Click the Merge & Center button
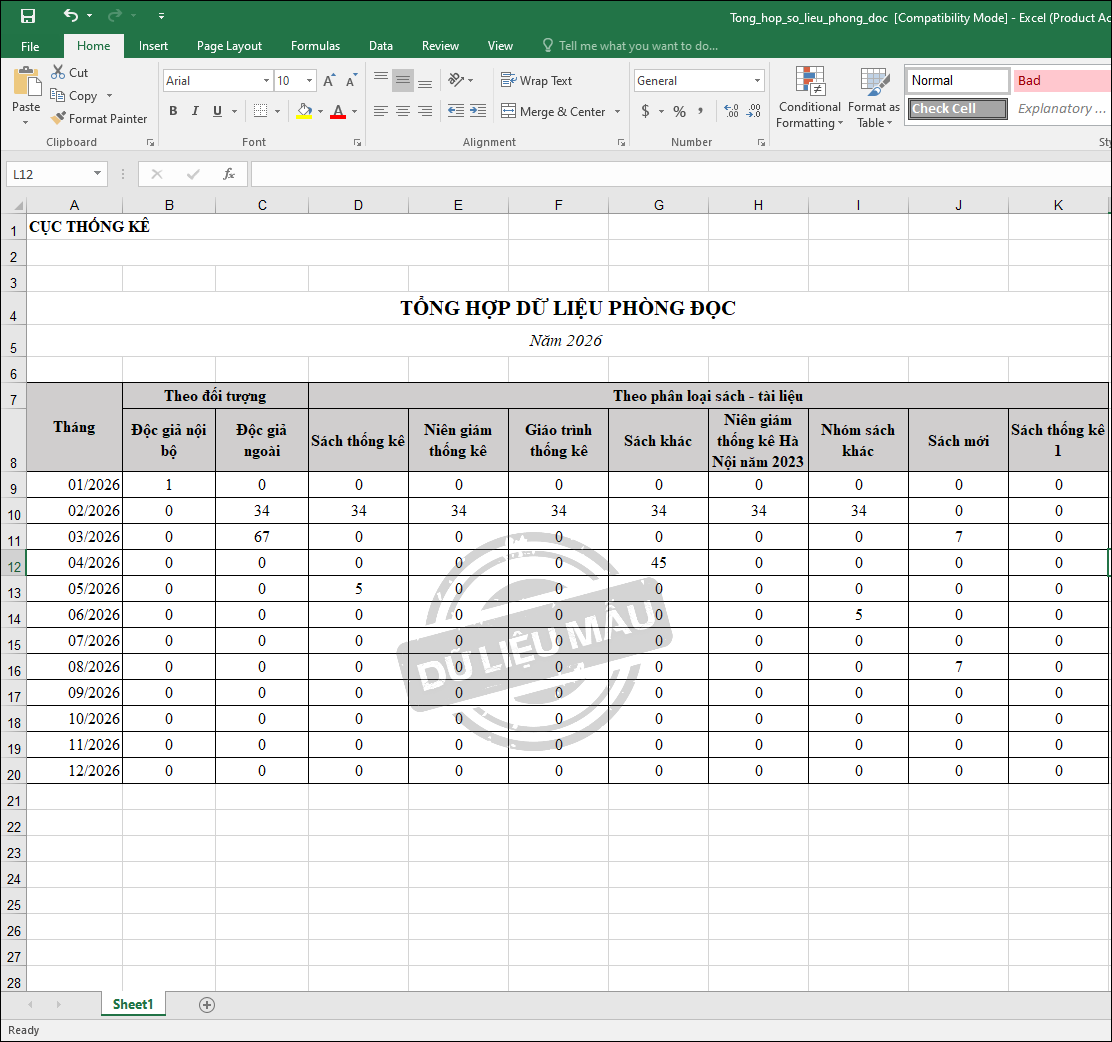This screenshot has width=1112, height=1042. pyautogui.click(x=553, y=111)
